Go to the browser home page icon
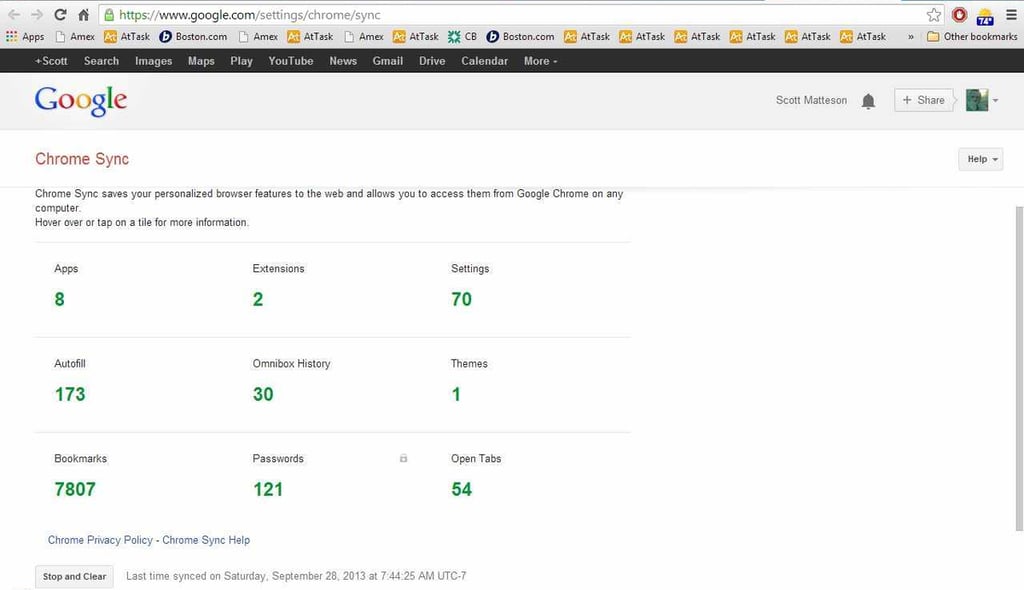The image size is (1024, 590). click(x=84, y=14)
